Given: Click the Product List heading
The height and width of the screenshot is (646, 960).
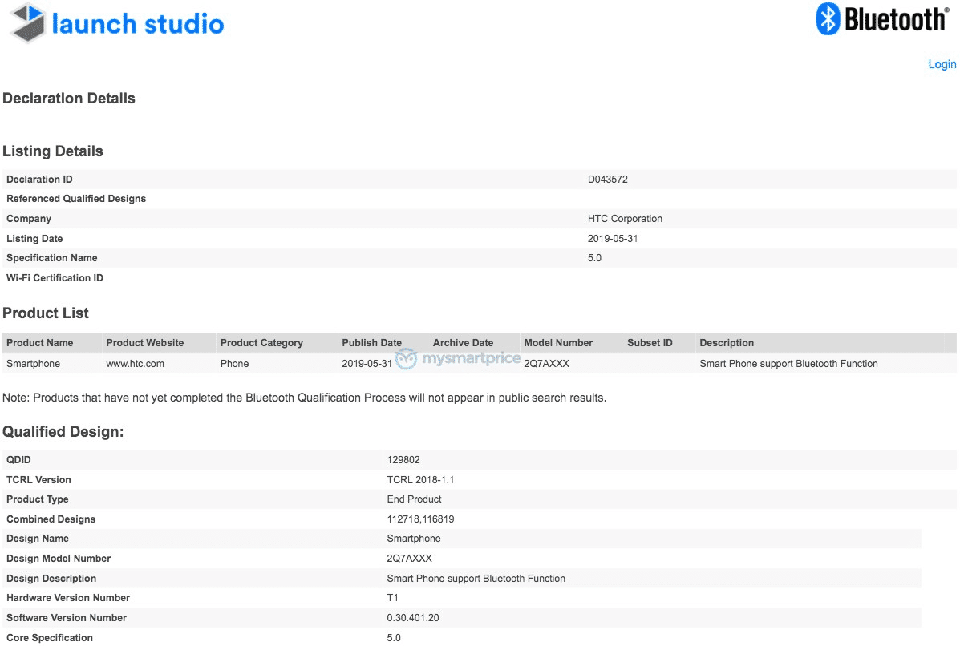Looking at the screenshot, I should pos(45,313).
